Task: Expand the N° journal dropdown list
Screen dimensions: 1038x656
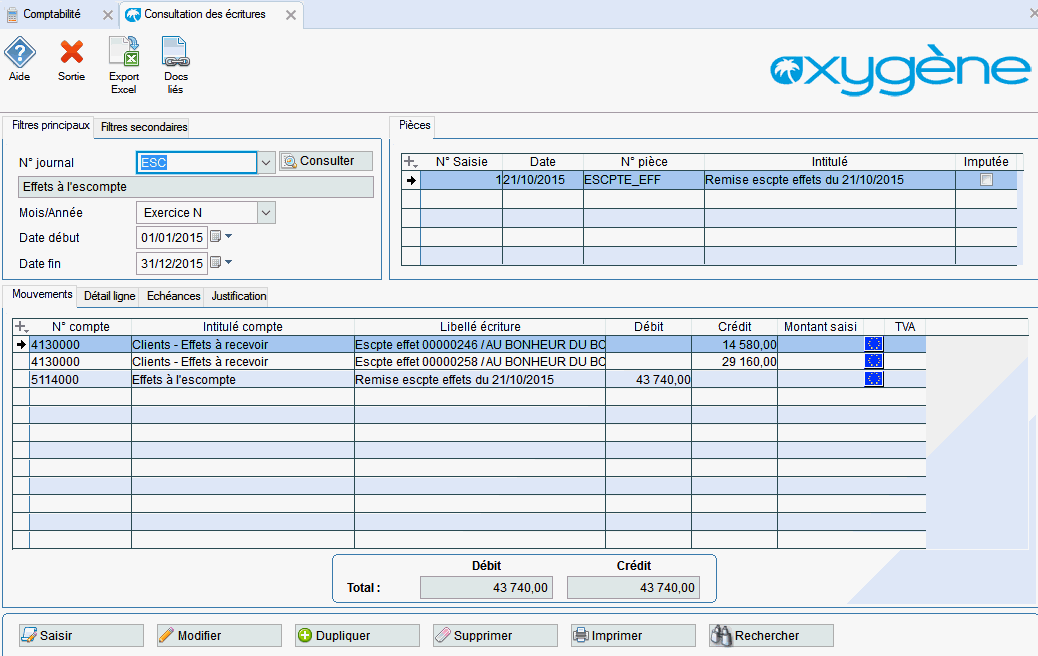Action: pyautogui.click(x=265, y=163)
